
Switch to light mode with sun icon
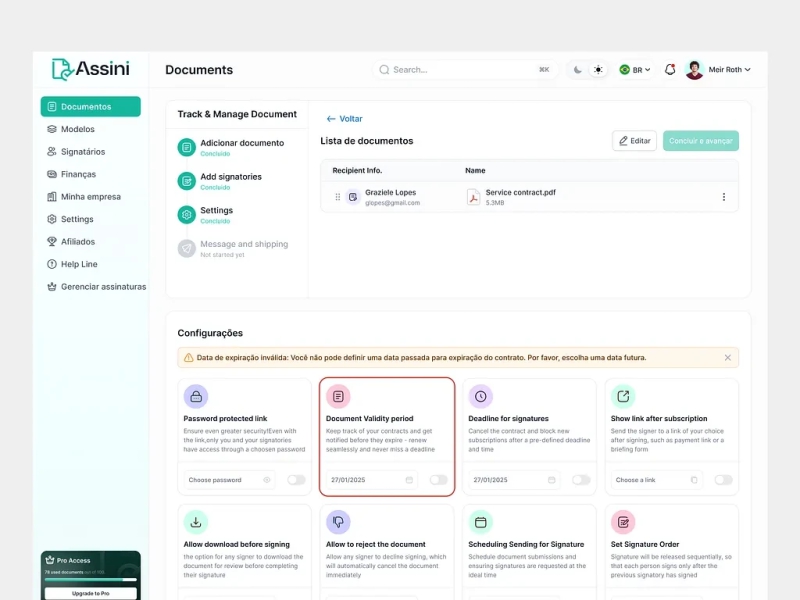click(598, 69)
